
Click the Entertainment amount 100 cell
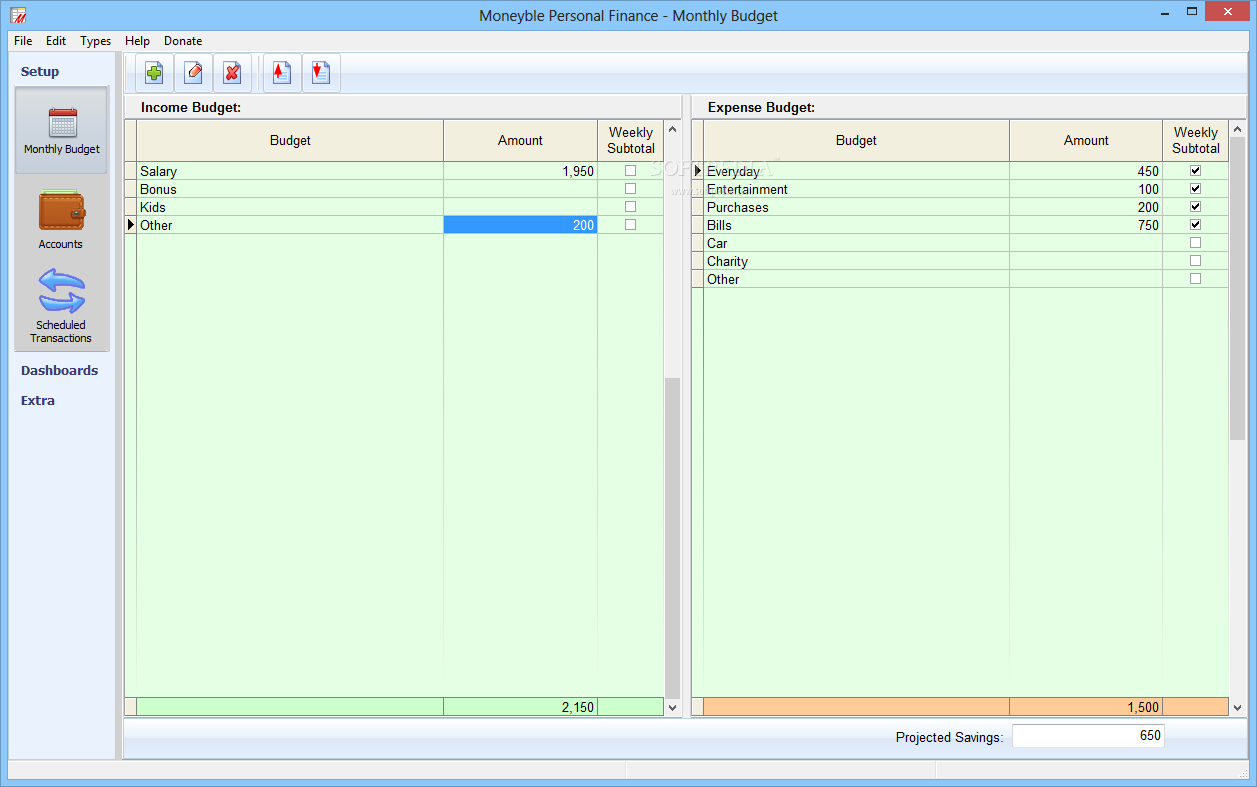[x=1086, y=189]
